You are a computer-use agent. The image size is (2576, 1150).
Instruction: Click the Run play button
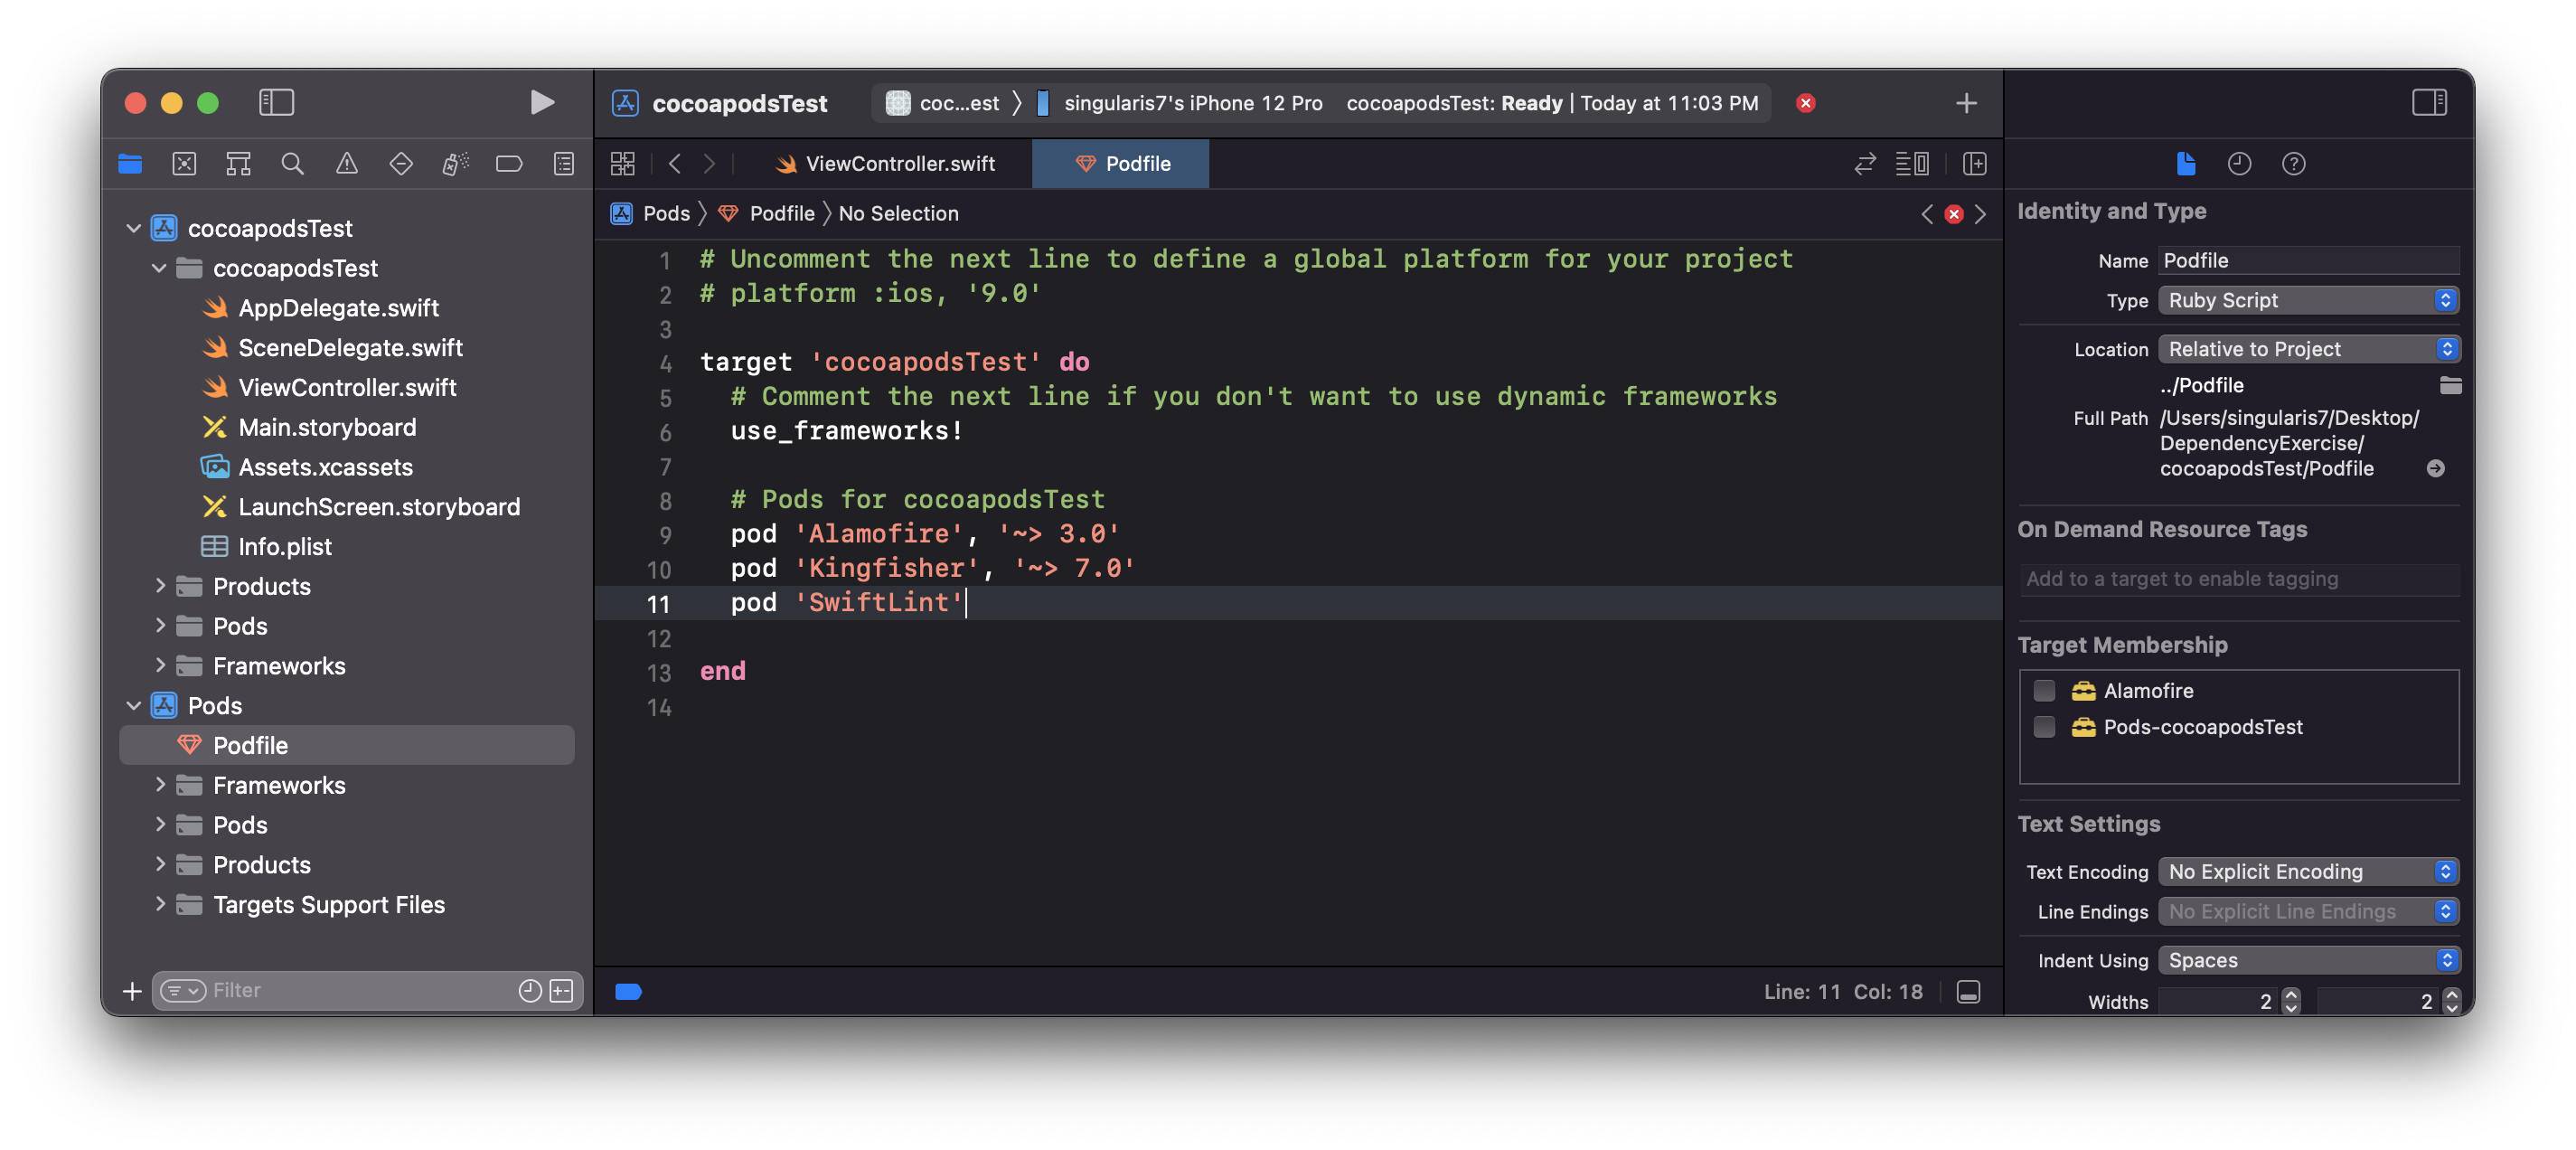click(x=541, y=103)
